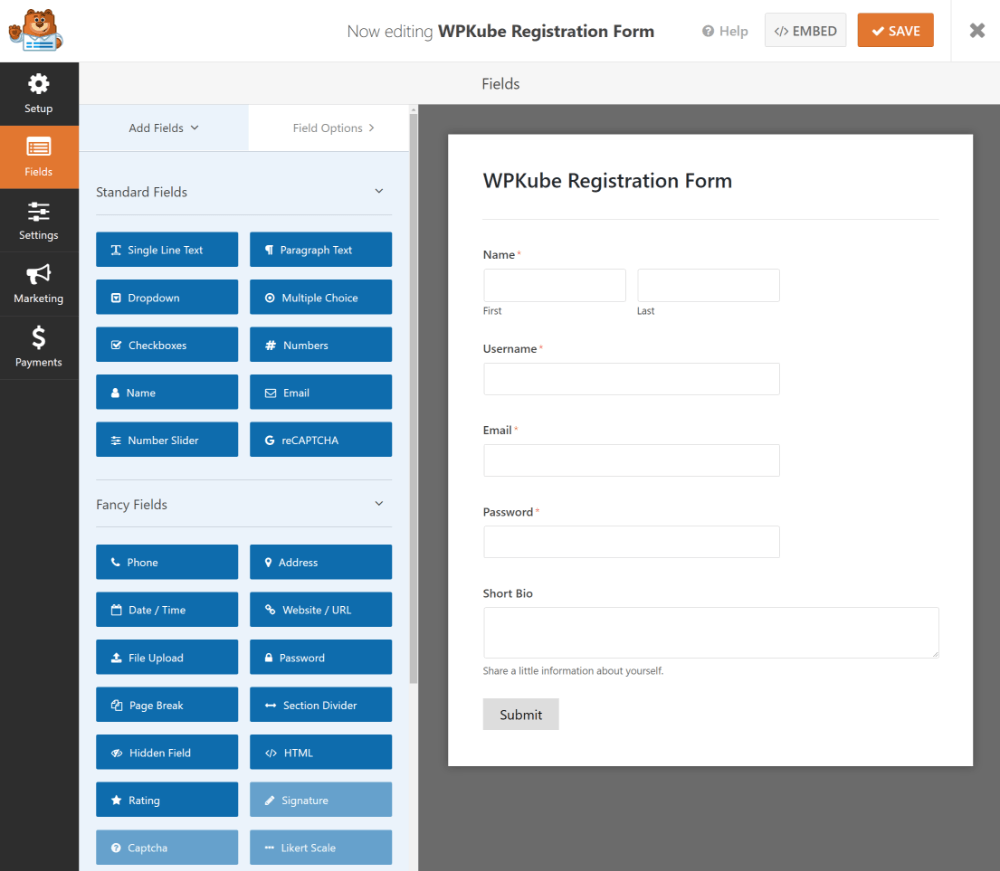Select the WPKube Registration Form preview title
Screen dimensions: 1000x871
point(607,181)
